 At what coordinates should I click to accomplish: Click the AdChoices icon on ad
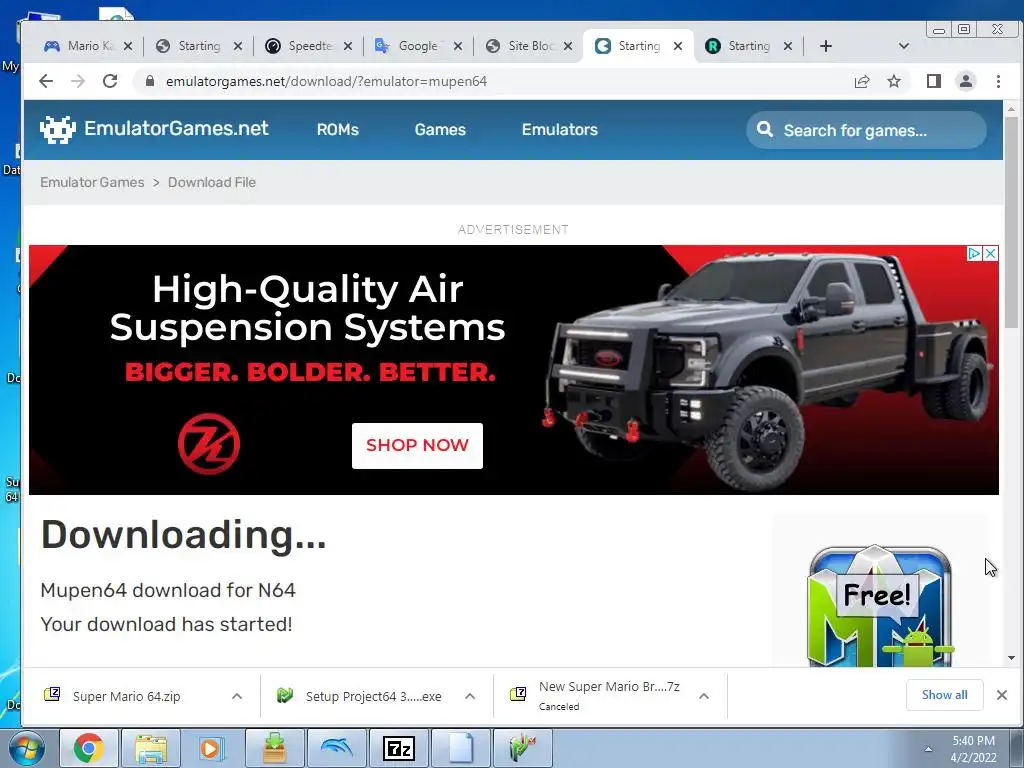pyautogui.click(x=974, y=253)
